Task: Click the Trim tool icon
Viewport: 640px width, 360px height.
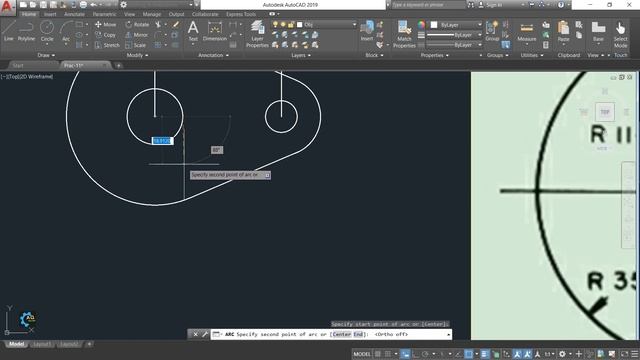Action: coord(158,24)
